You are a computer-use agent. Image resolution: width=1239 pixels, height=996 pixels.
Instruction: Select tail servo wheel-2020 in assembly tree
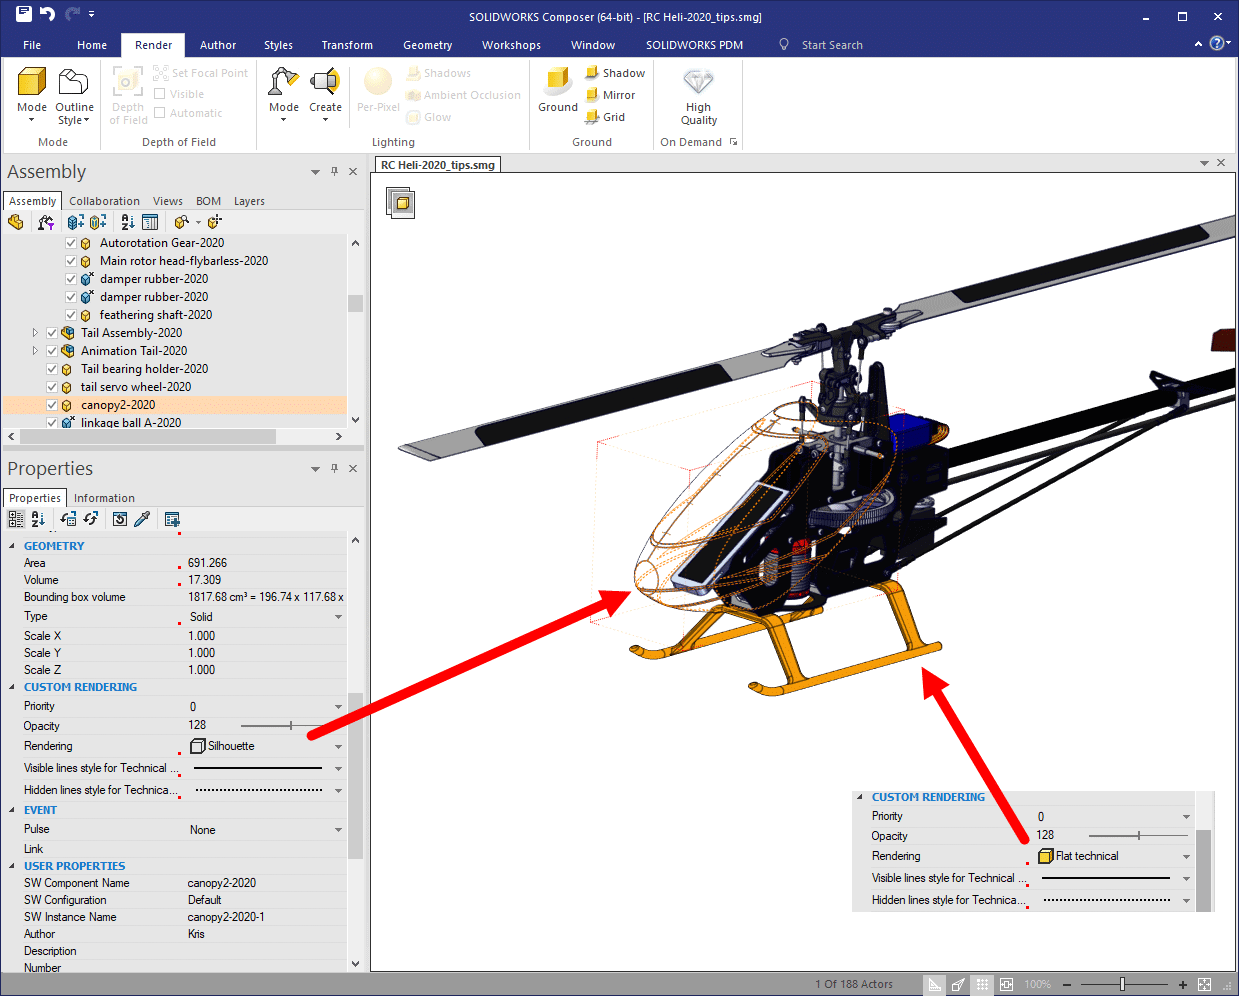[135, 387]
